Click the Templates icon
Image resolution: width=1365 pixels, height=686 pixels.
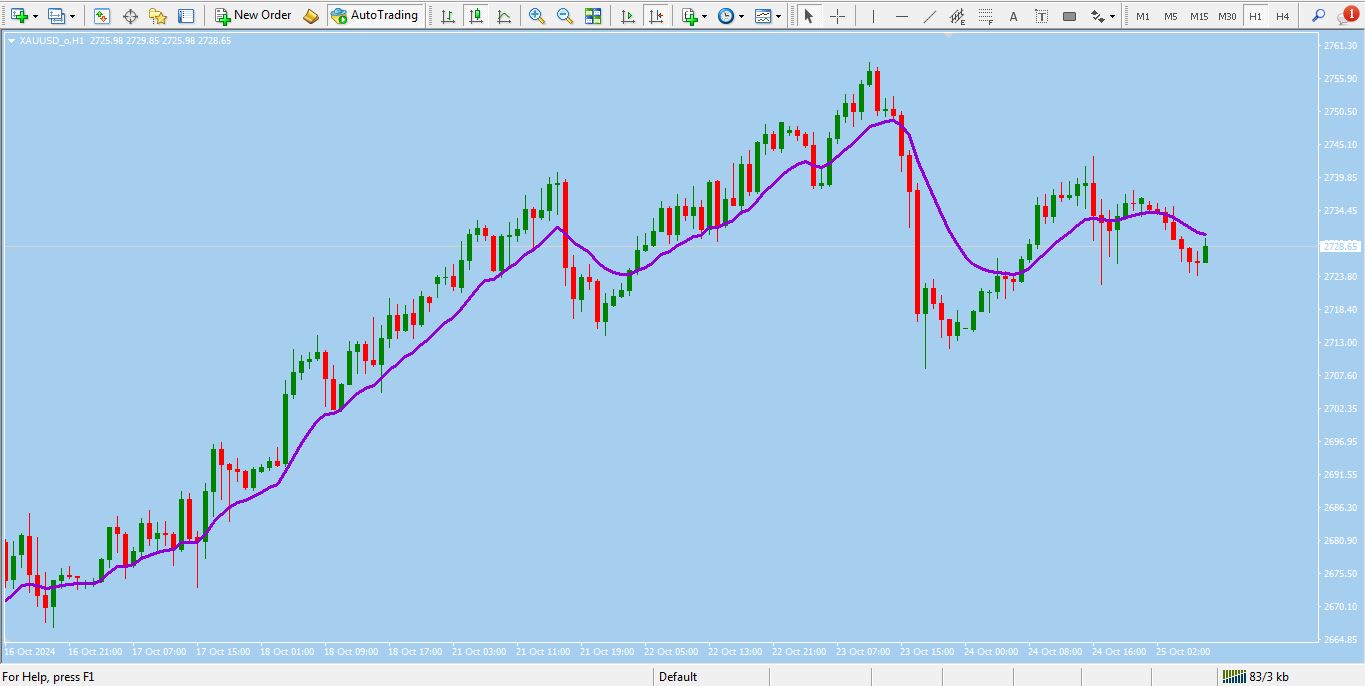tap(763, 16)
